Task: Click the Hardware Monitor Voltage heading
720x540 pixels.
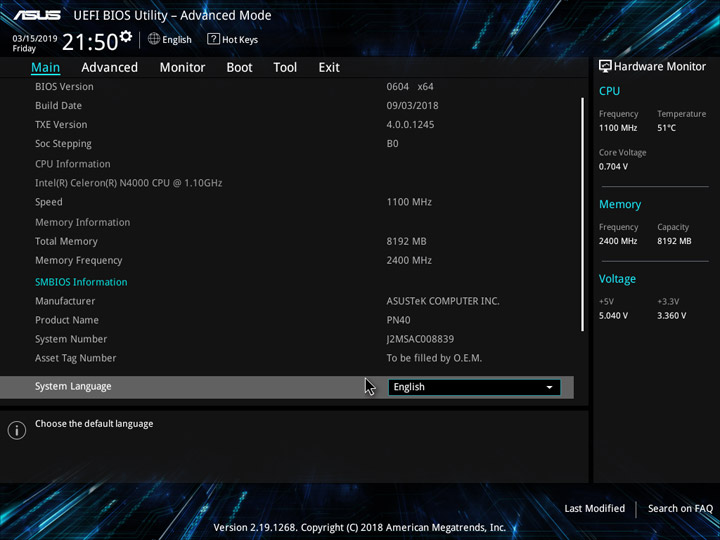Action: pyautogui.click(x=617, y=279)
